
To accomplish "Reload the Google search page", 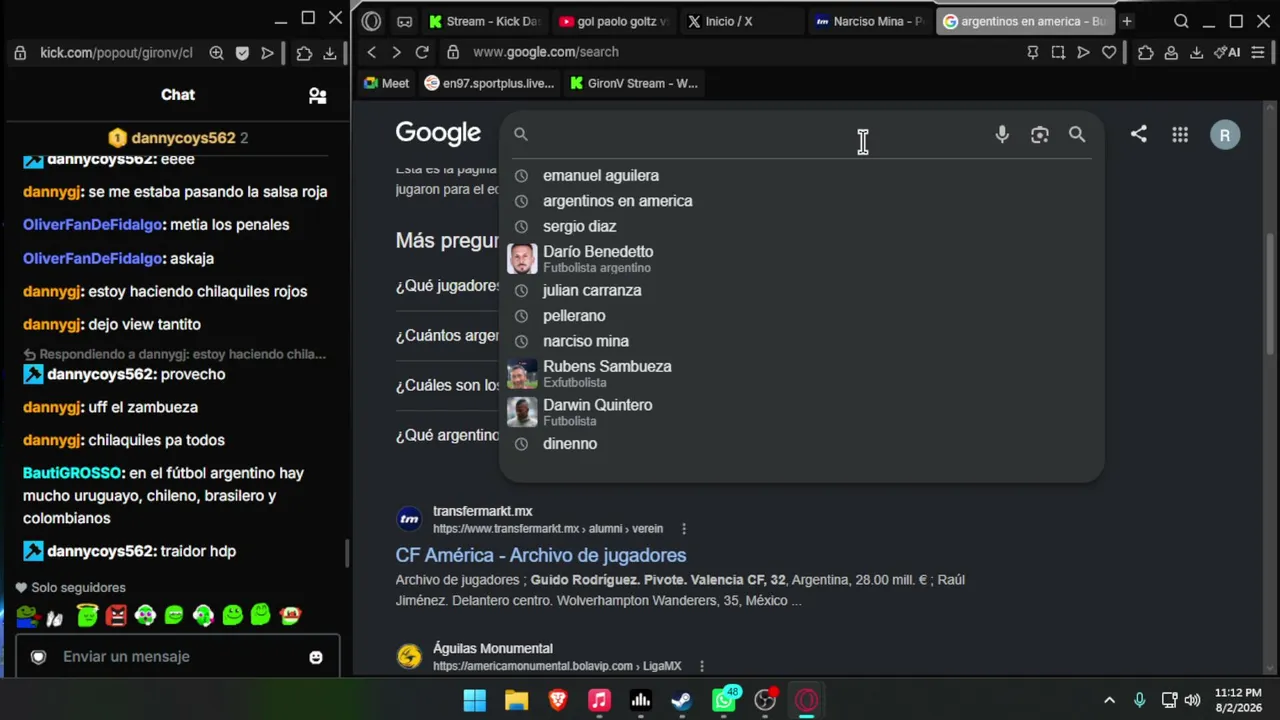I will 422,52.
